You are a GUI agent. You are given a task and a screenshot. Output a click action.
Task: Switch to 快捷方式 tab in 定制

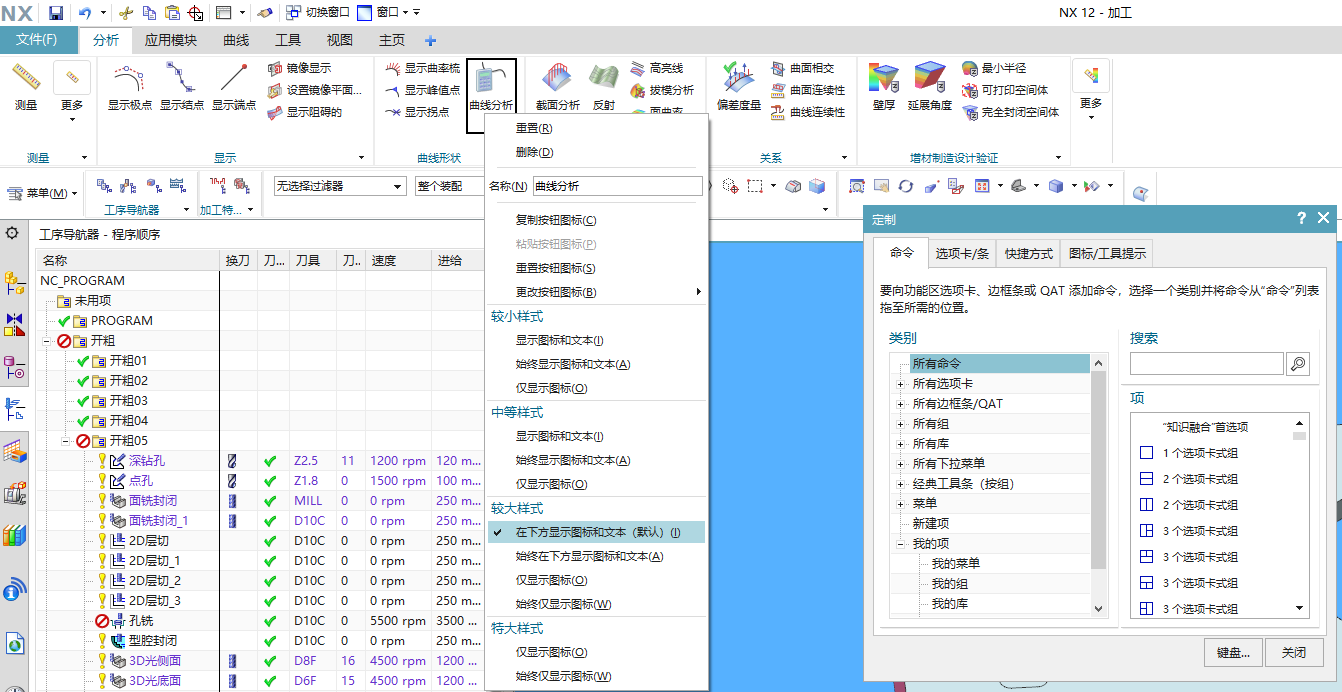[1029, 253]
